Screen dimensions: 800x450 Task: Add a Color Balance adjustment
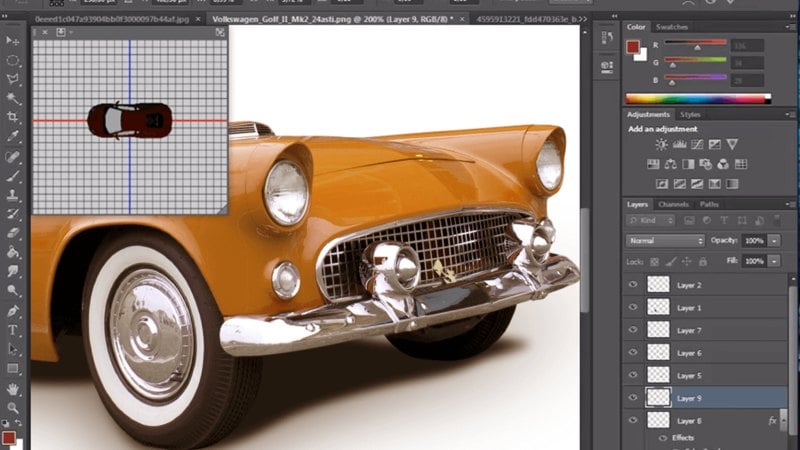(673, 164)
